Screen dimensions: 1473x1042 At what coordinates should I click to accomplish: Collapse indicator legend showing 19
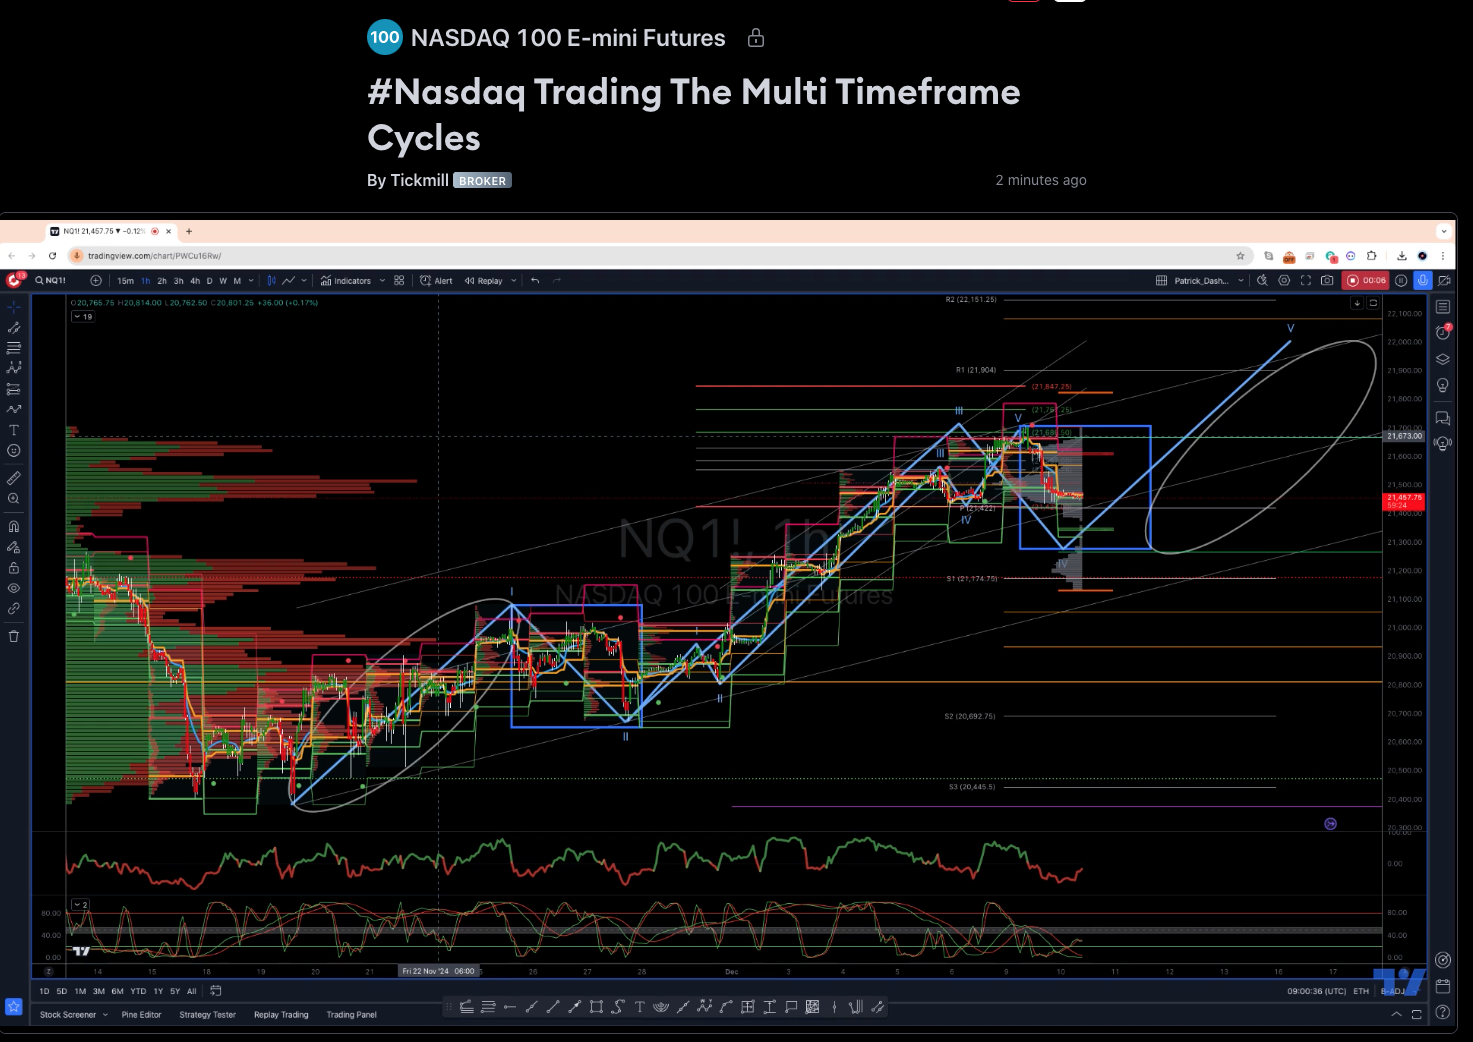(x=83, y=316)
